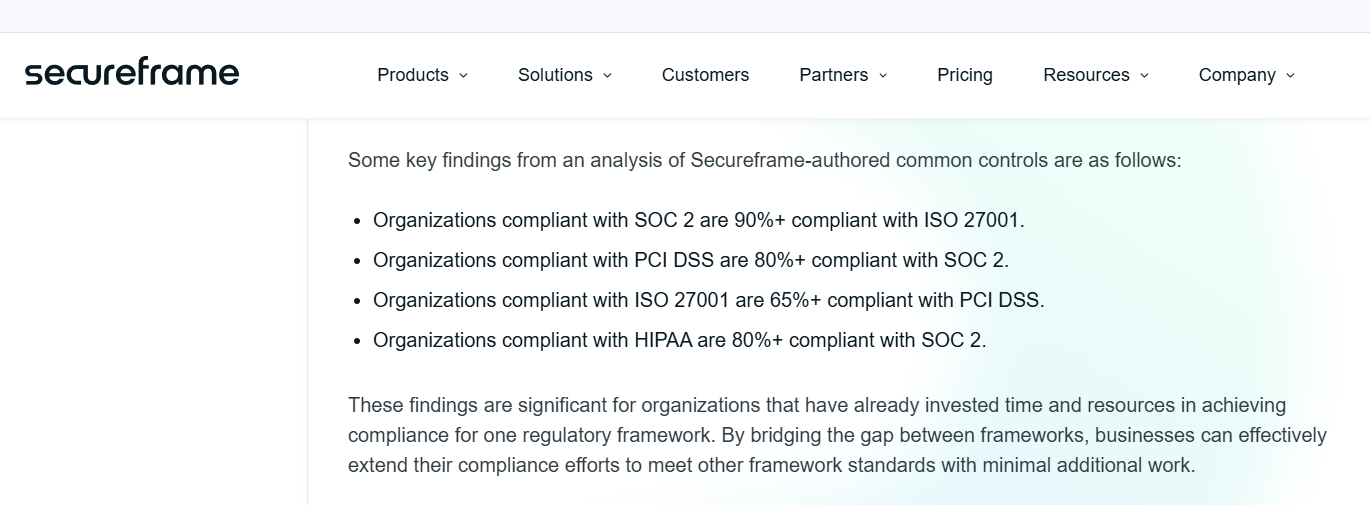Go to the Customers page
This screenshot has height=505, width=1370.
pos(705,75)
